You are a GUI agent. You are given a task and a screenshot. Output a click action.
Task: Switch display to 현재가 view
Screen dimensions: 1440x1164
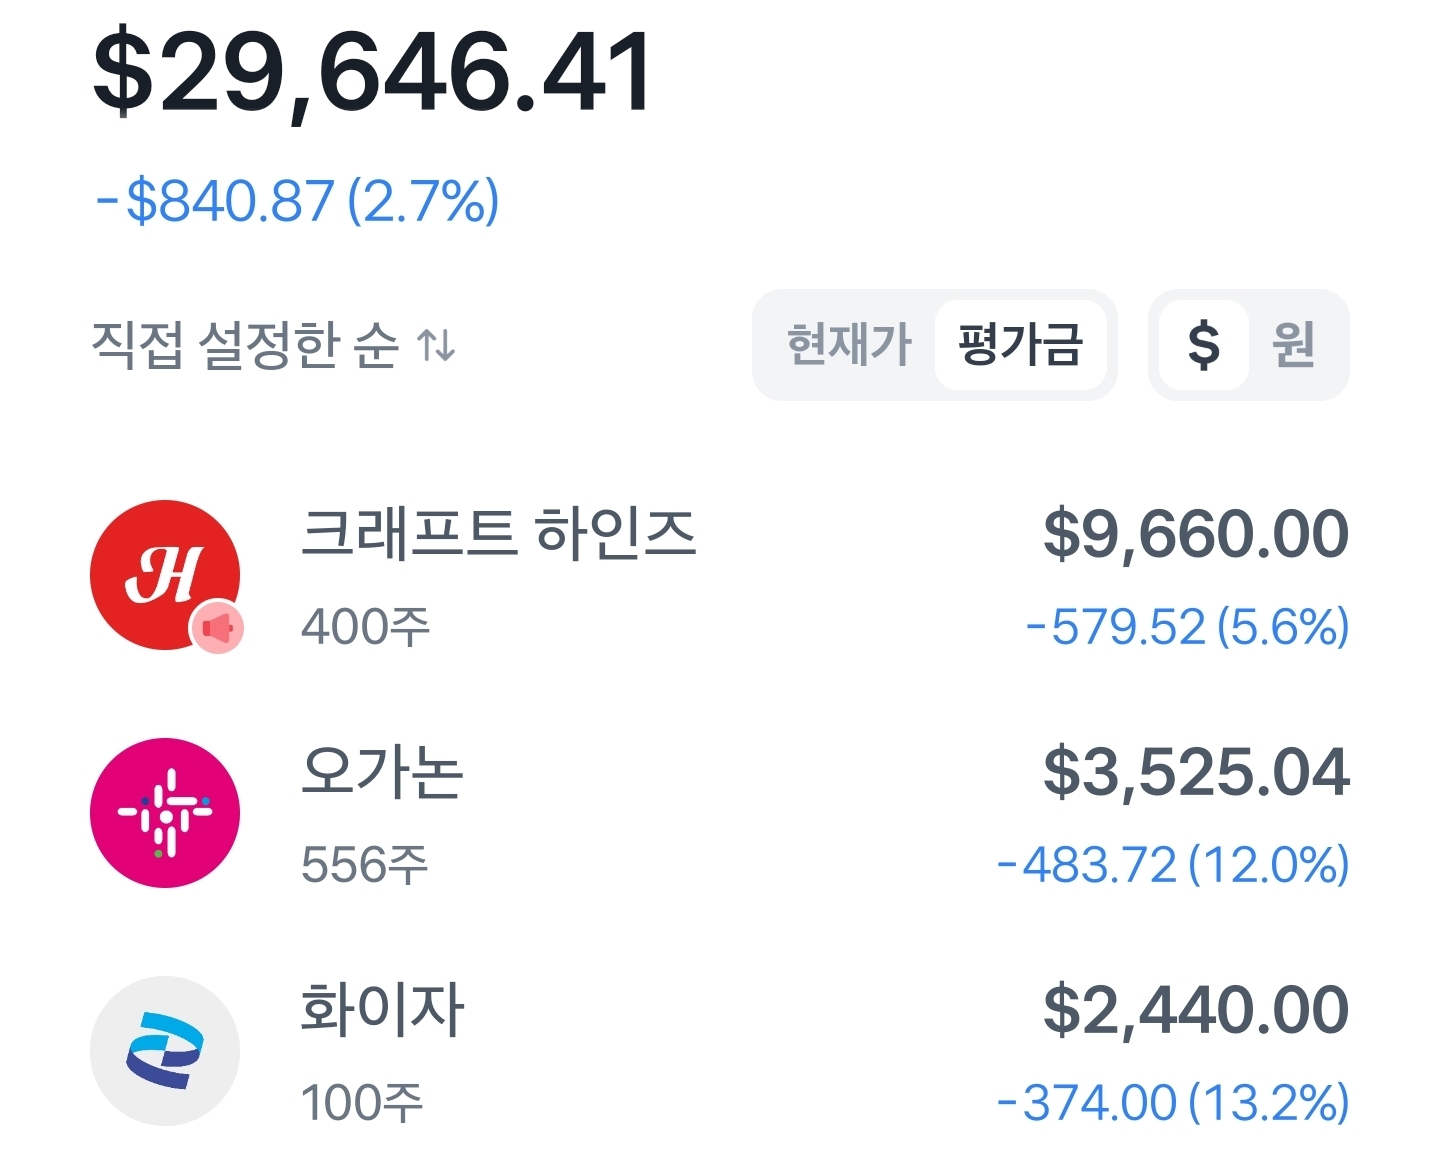[x=848, y=345]
